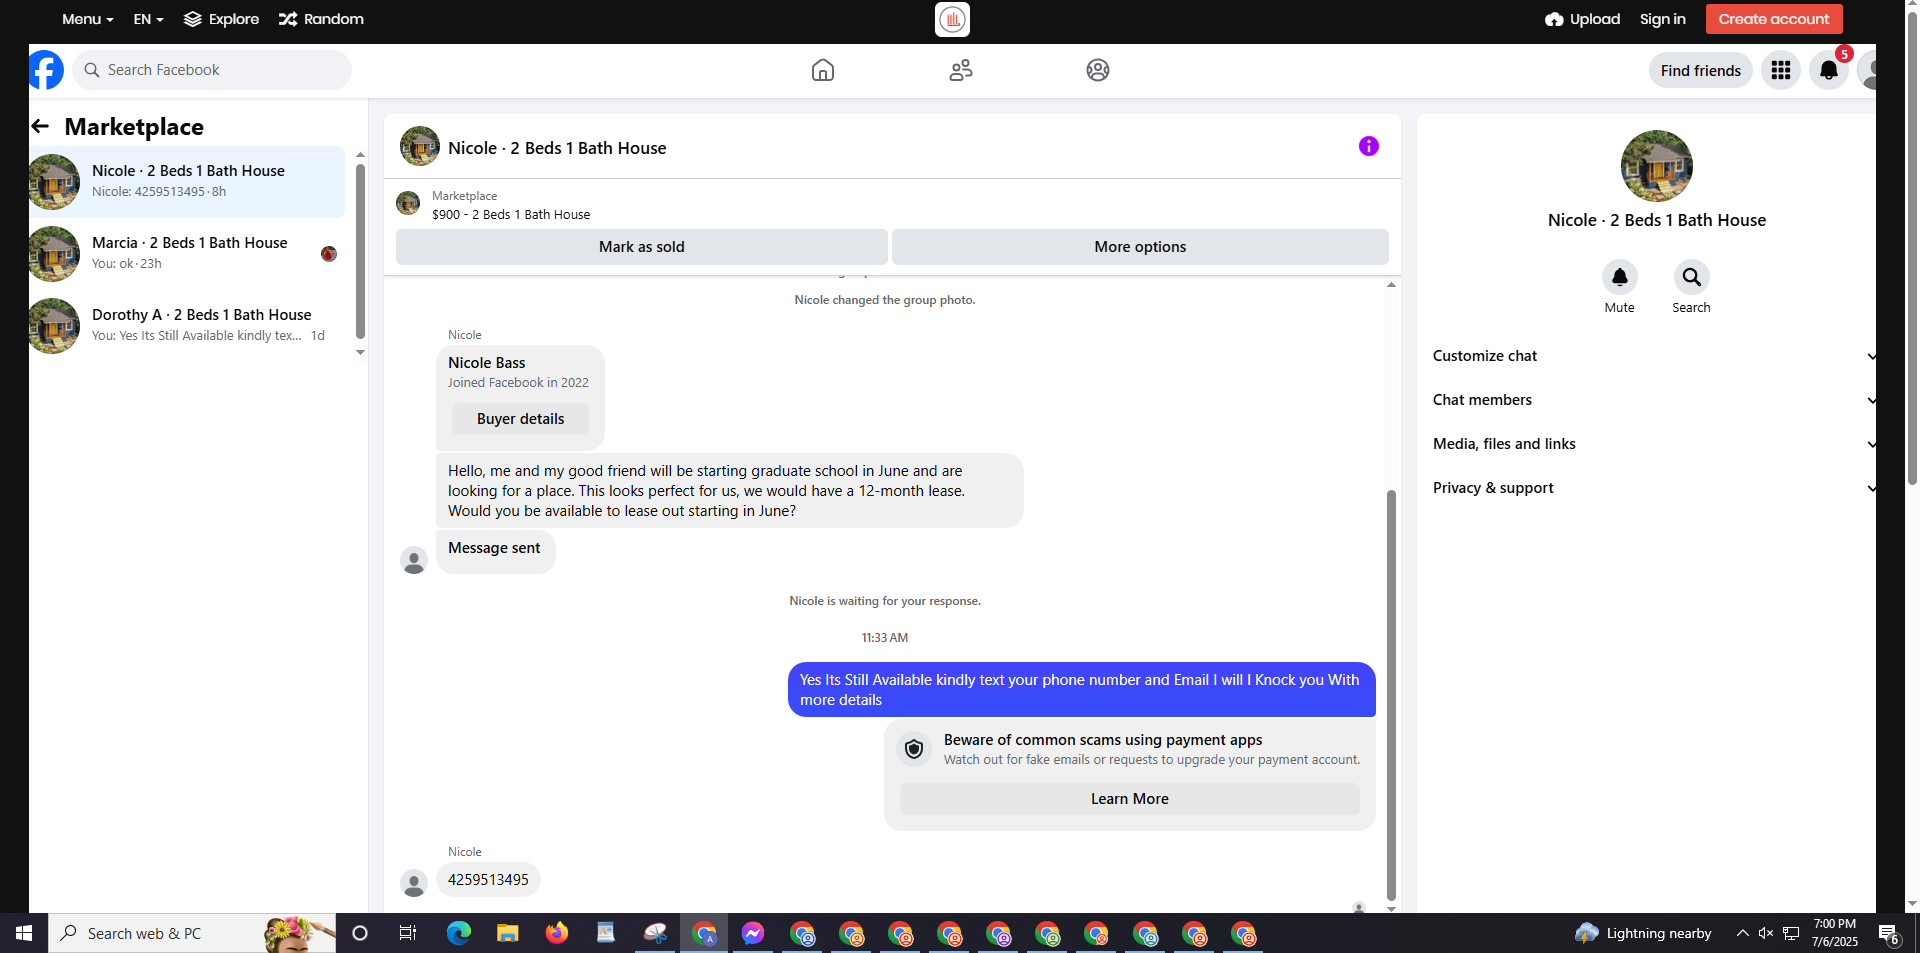The image size is (1920, 953).
Task: Open the Facebook logo home link
Action: click(46, 70)
